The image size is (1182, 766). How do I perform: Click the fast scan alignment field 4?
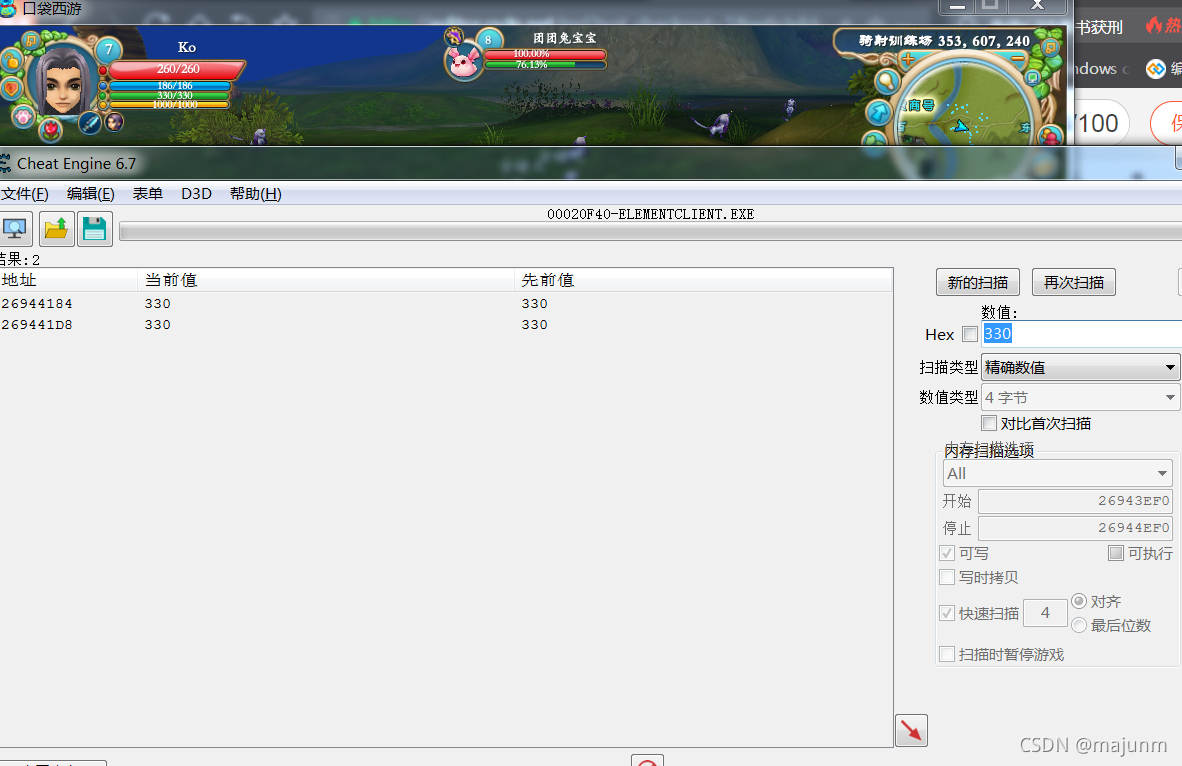point(1045,613)
